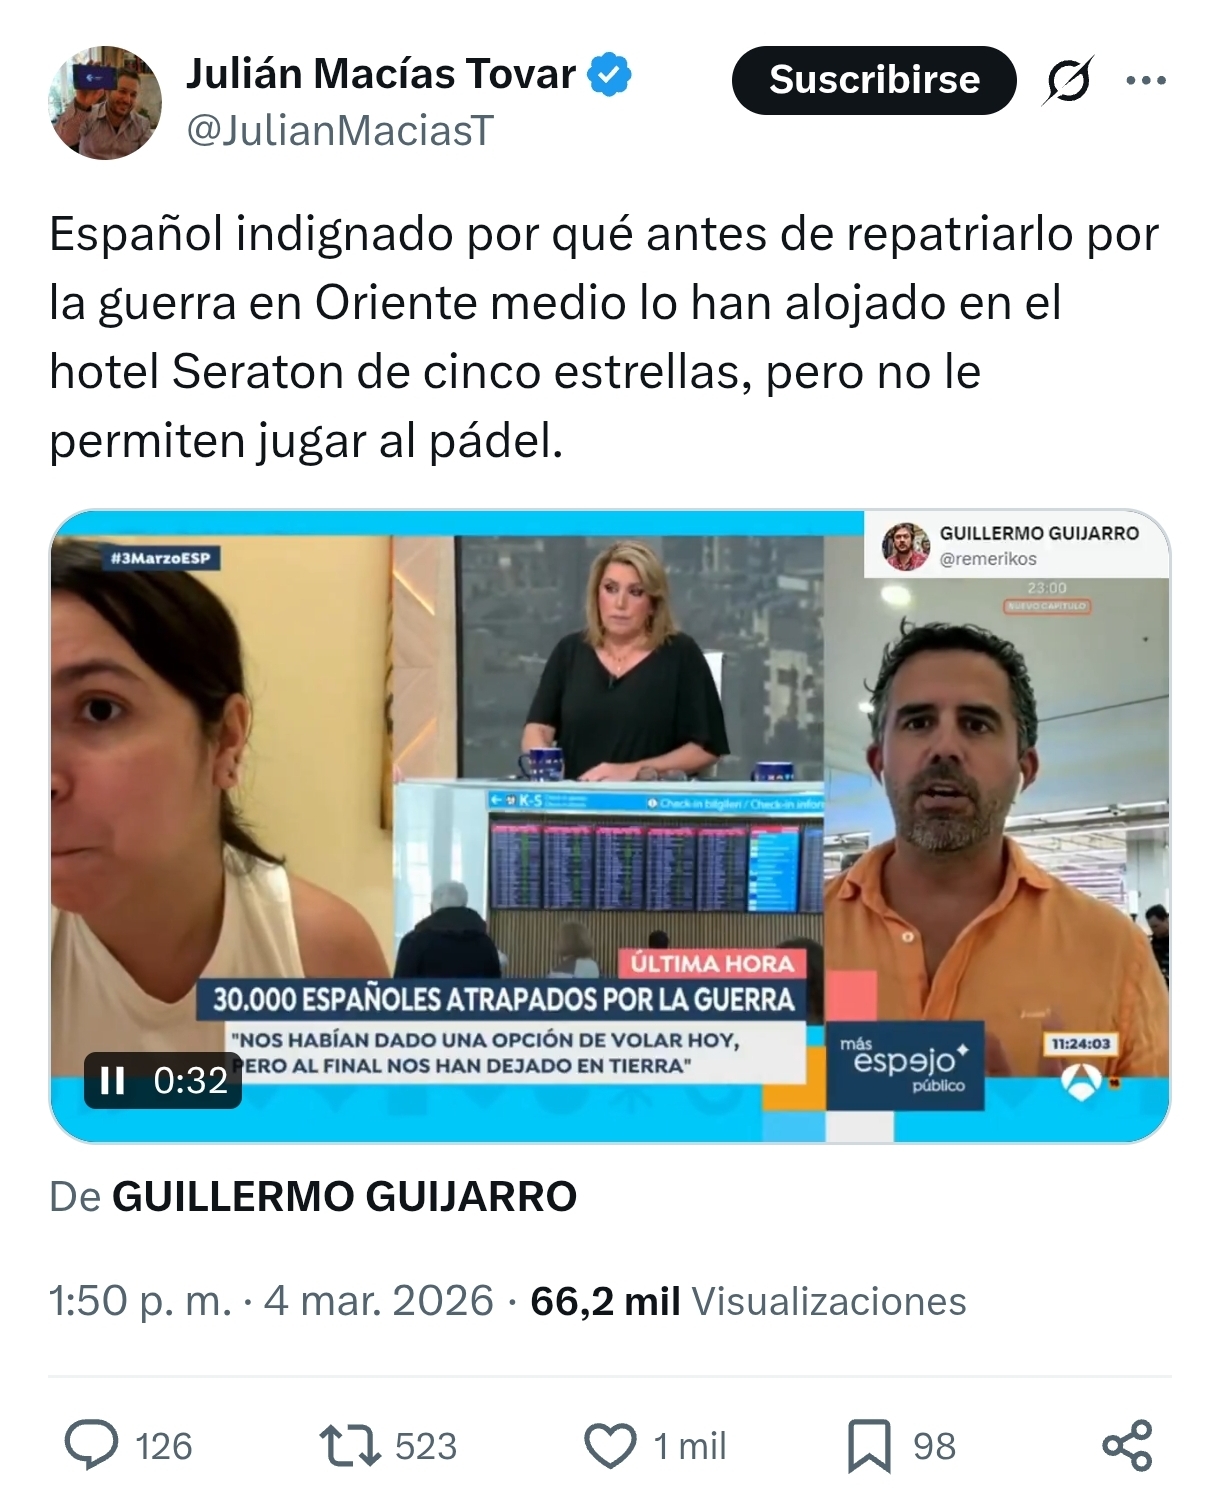The image size is (1220, 1495).
Task: Bookmark the post with bookmark icon
Action: click(x=869, y=1446)
